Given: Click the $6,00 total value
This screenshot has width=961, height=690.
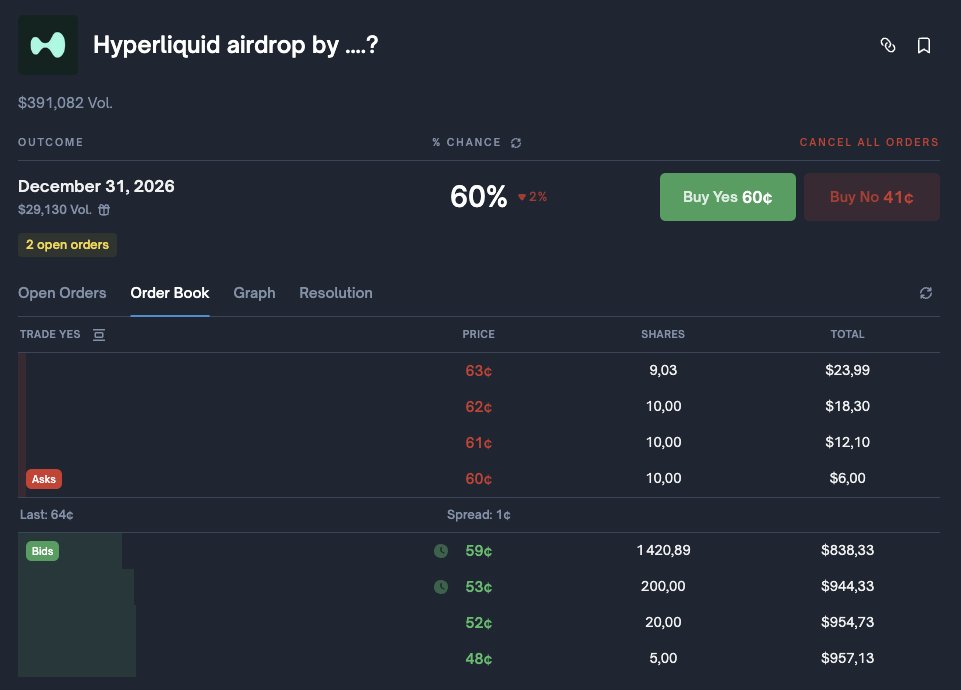Looking at the screenshot, I should [848, 478].
